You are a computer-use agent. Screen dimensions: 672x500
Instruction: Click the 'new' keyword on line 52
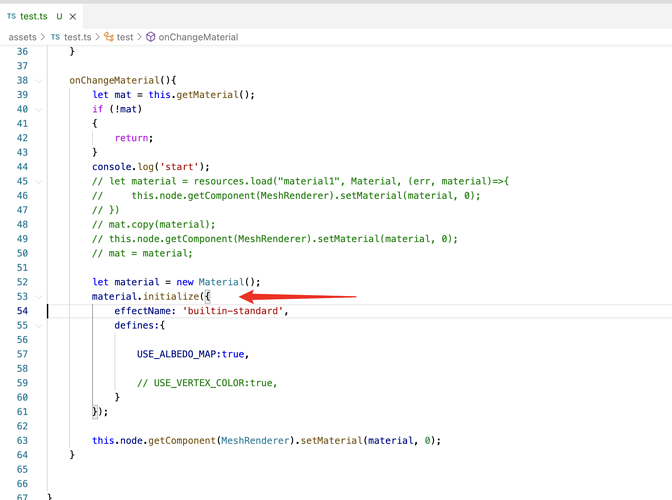[185, 282]
